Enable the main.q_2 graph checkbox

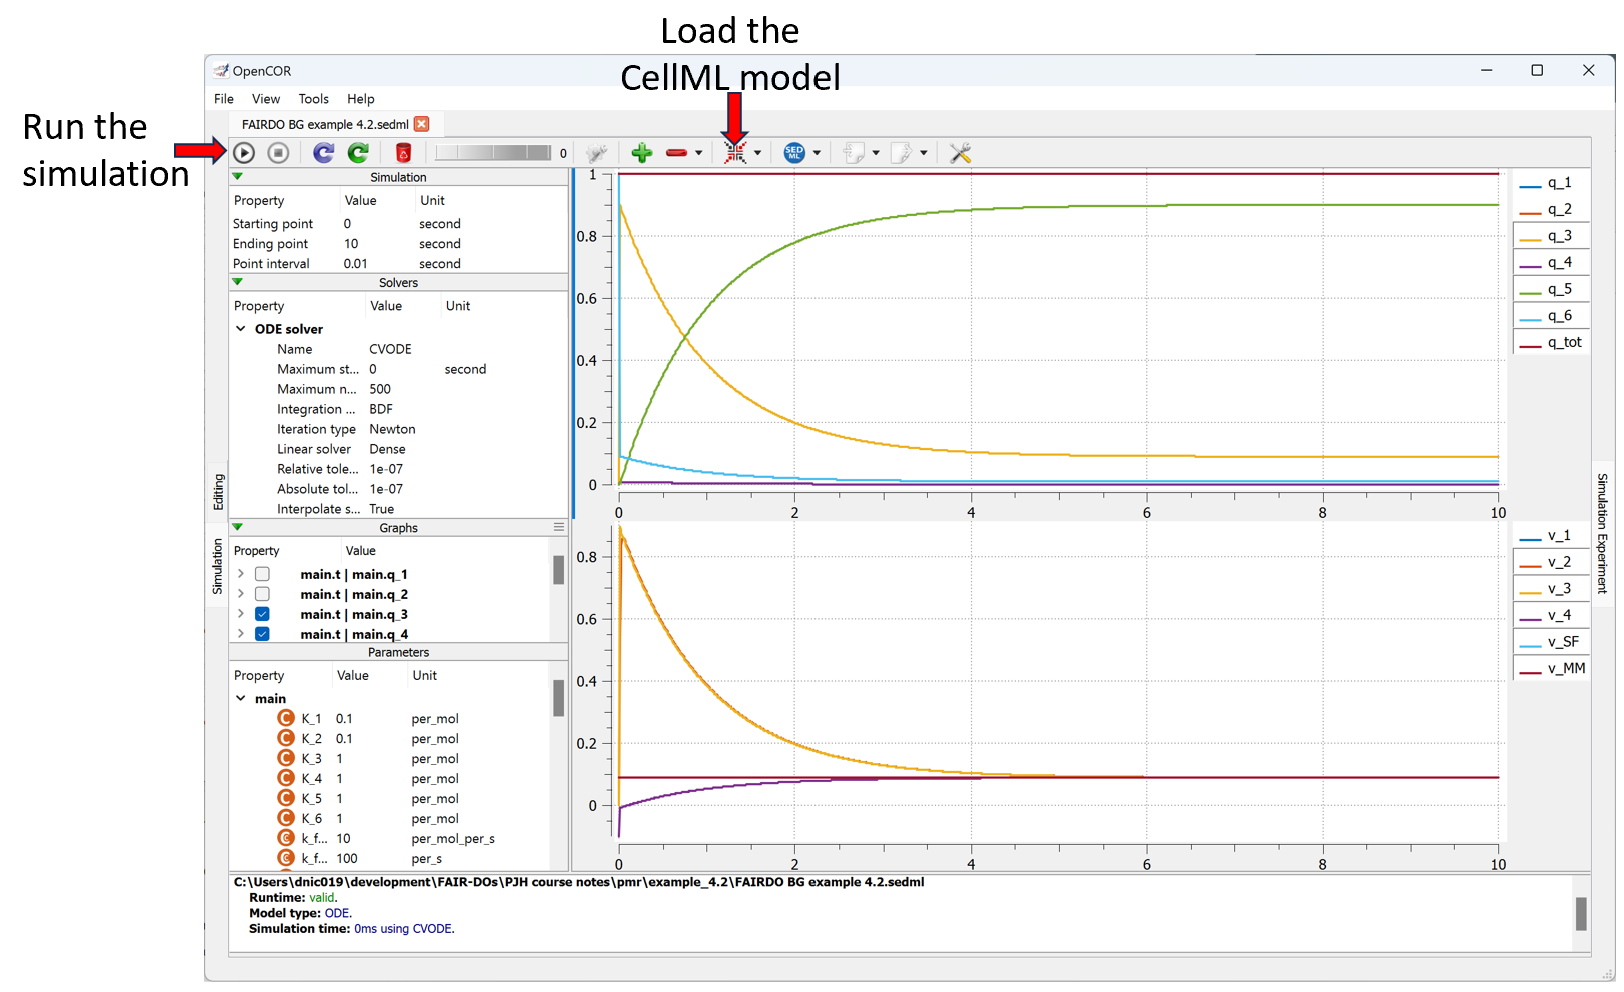pyautogui.click(x=262, y=594)
